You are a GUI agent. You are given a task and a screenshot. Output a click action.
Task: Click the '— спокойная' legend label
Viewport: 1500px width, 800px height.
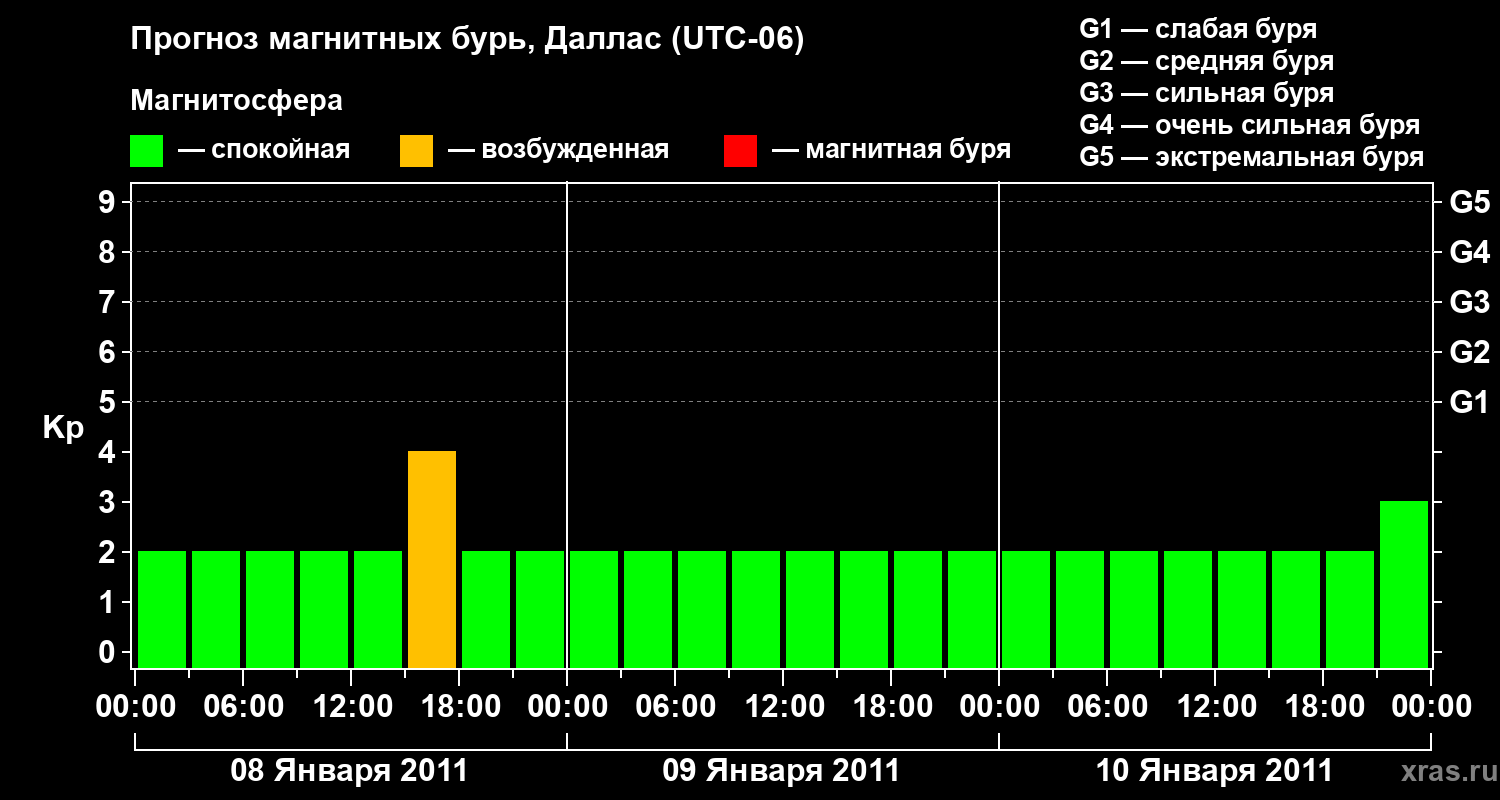[x=264, y=151]
